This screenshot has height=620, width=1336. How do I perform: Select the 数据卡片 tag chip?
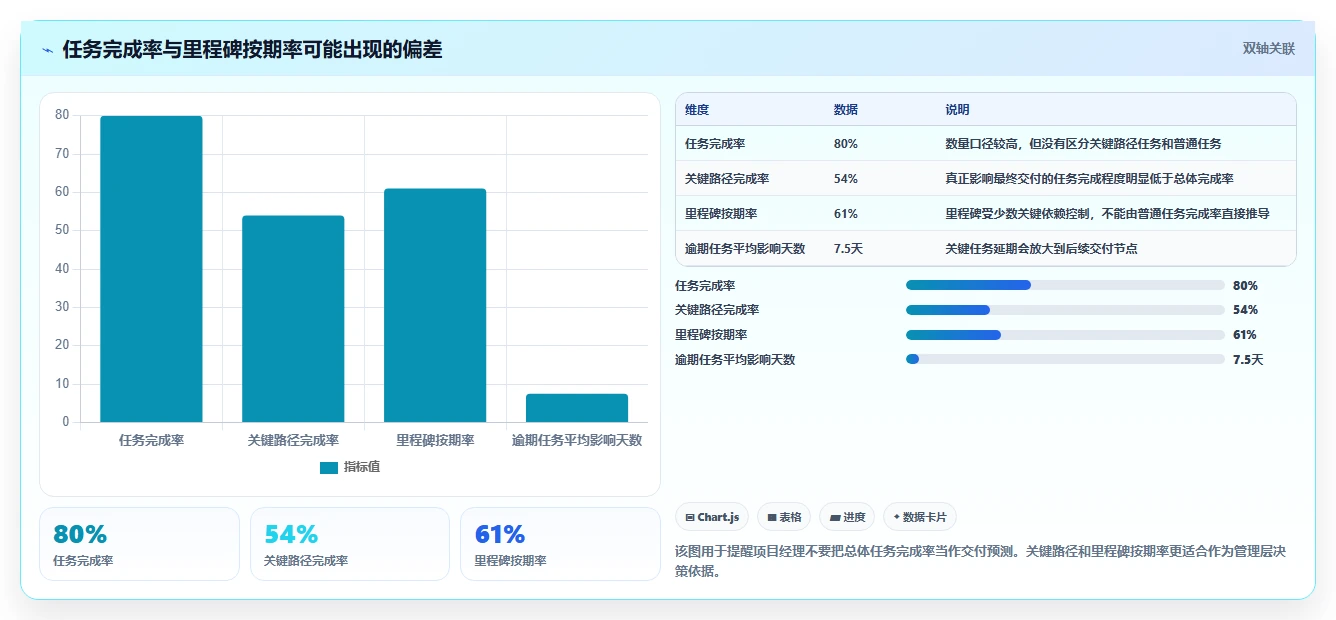tap(920, 517)
